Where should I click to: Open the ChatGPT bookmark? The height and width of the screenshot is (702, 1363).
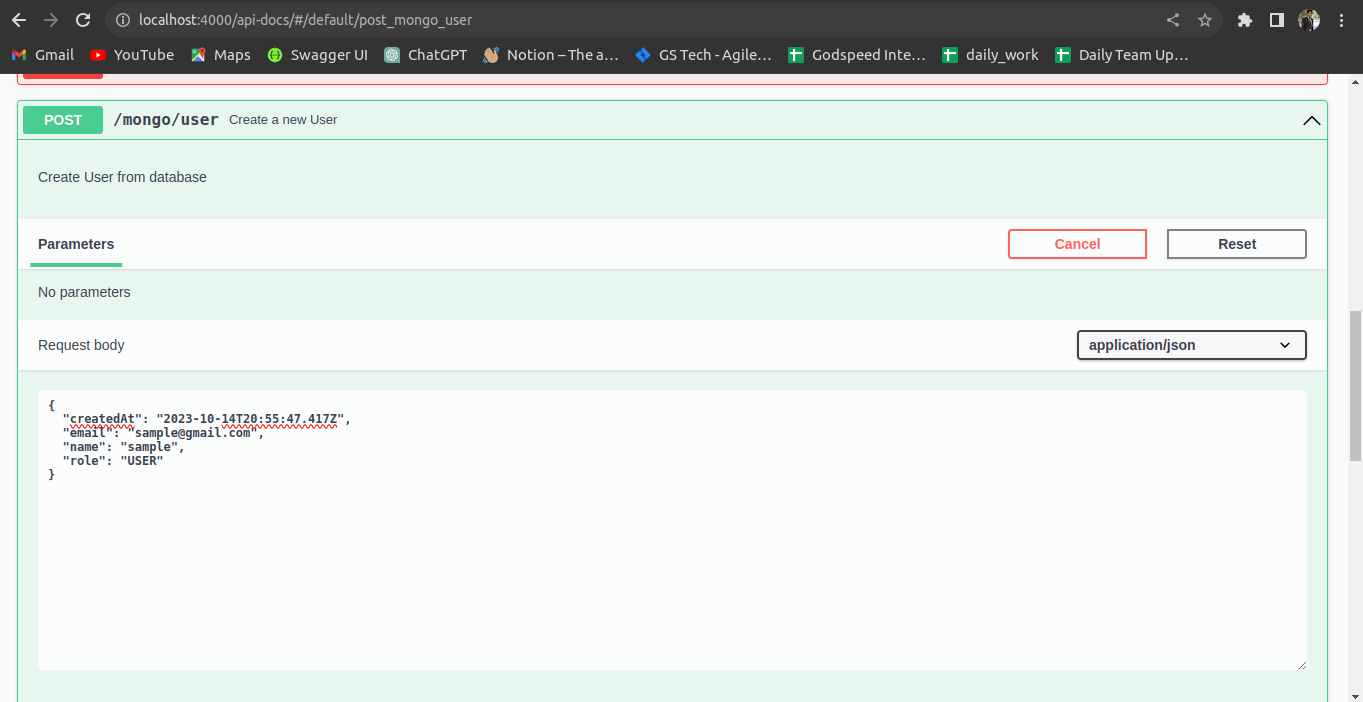point(426,55)
